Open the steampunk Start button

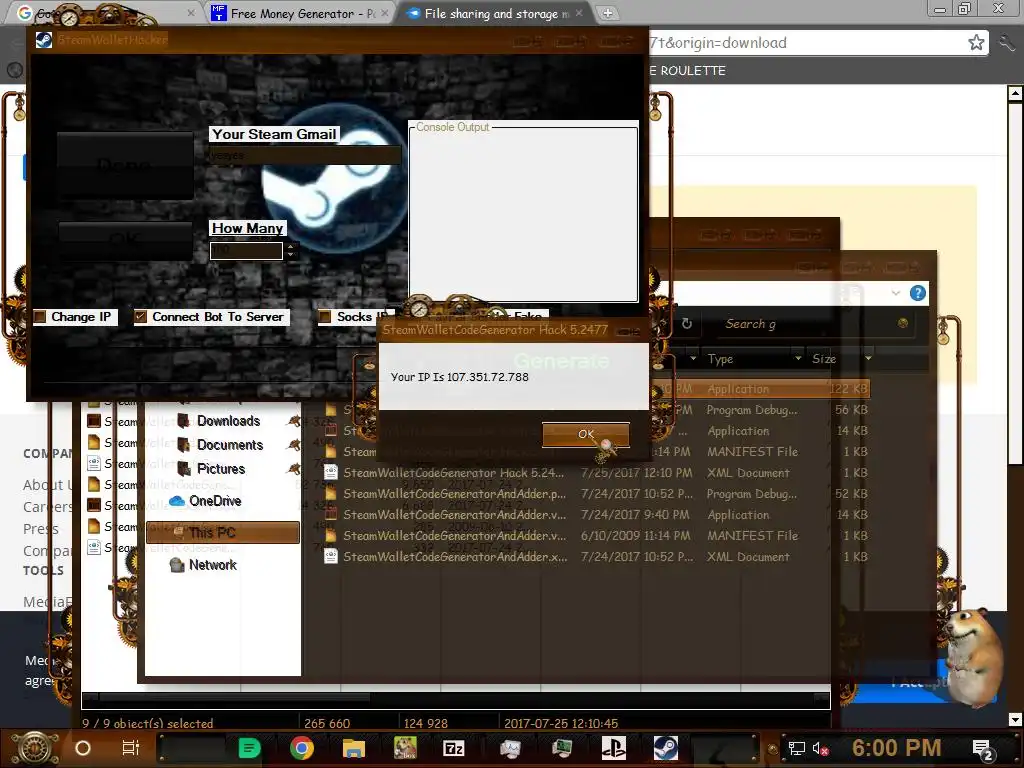pyautogui.click(x=34, y=748)
